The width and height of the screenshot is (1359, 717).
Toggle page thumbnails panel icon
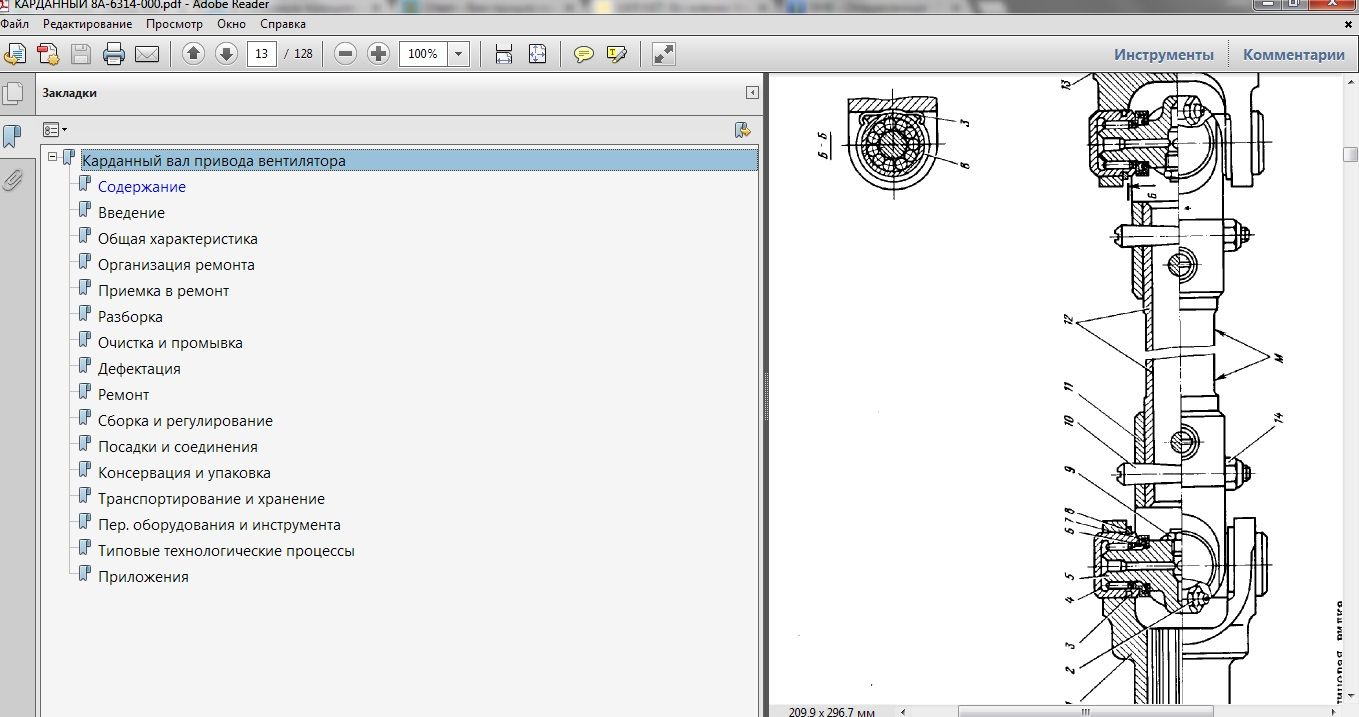pos(13,94)
